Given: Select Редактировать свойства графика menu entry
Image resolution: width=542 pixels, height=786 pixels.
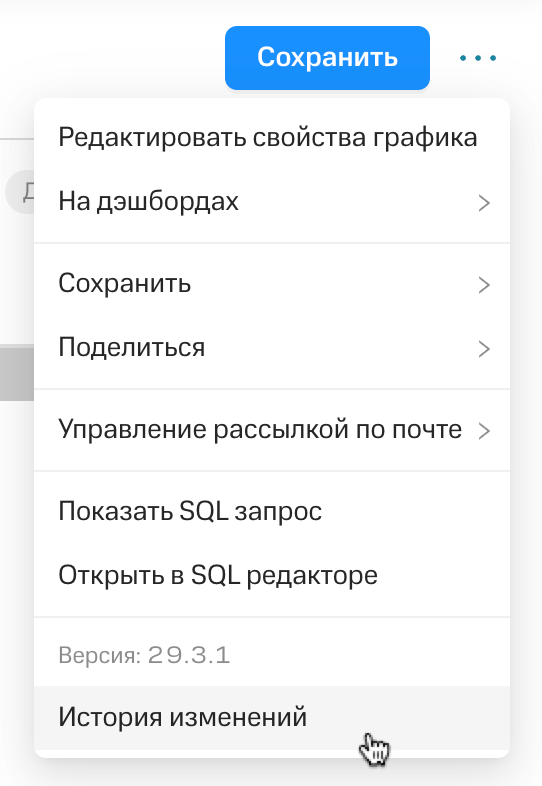Looking at the screenshot, I should click(x=272, y=137).
